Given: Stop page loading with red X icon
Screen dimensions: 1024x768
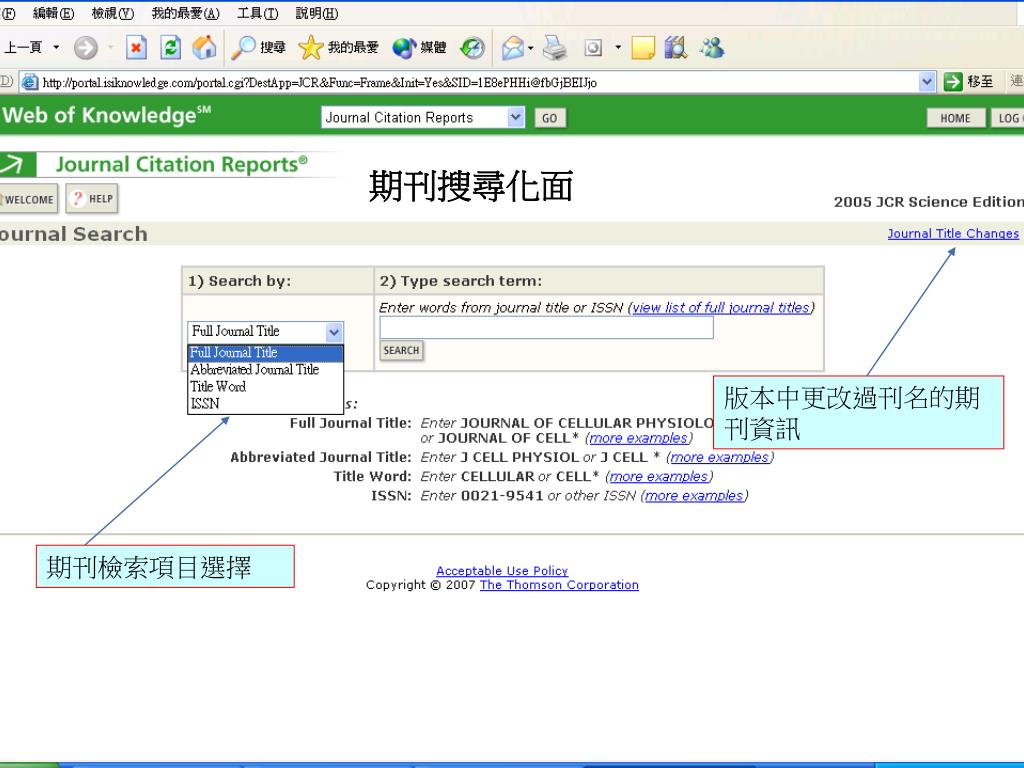Looking at the screenshot, I should 136,48.
